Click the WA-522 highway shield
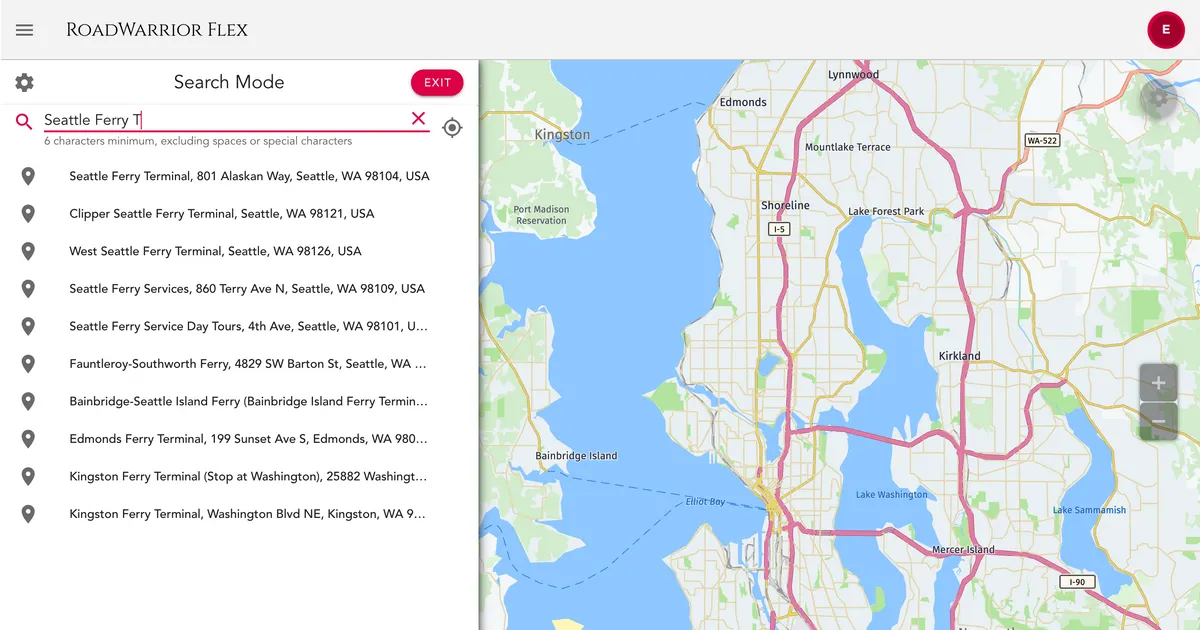Screen dimensions: 1200x630 click(x=1042, y=141)
